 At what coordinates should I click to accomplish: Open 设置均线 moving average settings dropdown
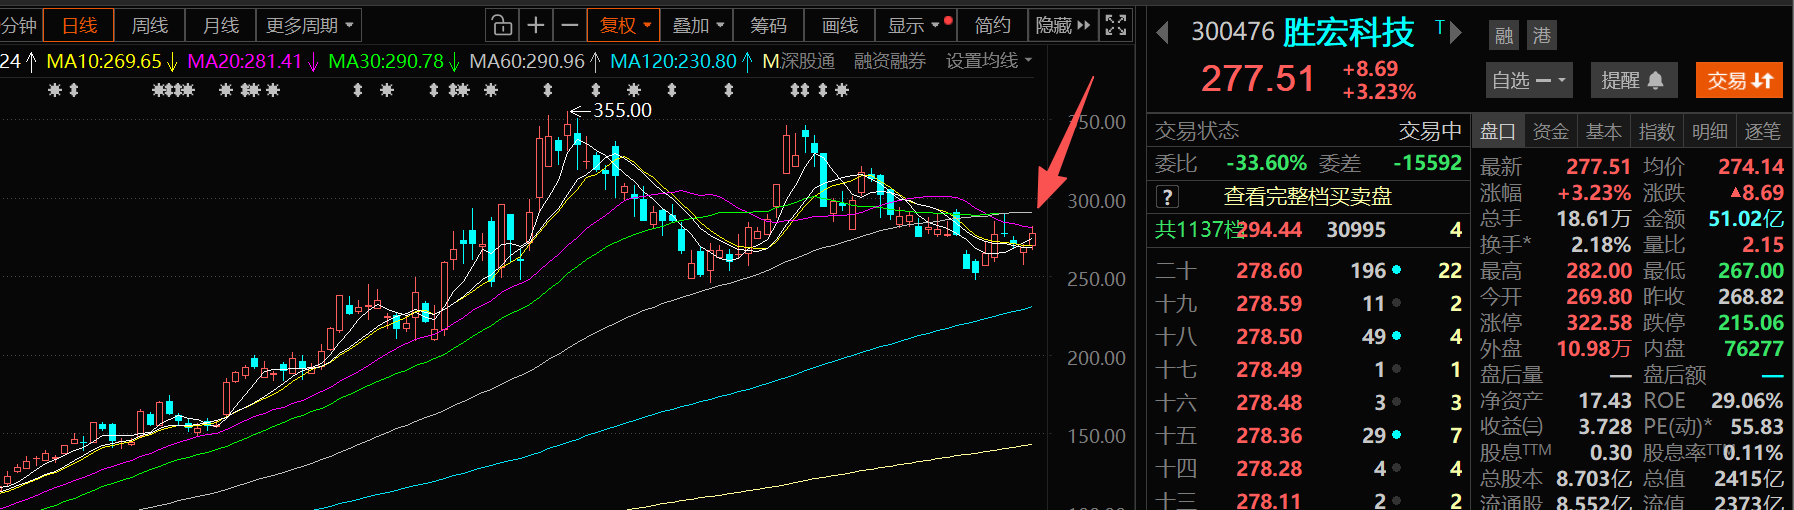(x=988, y=61)
